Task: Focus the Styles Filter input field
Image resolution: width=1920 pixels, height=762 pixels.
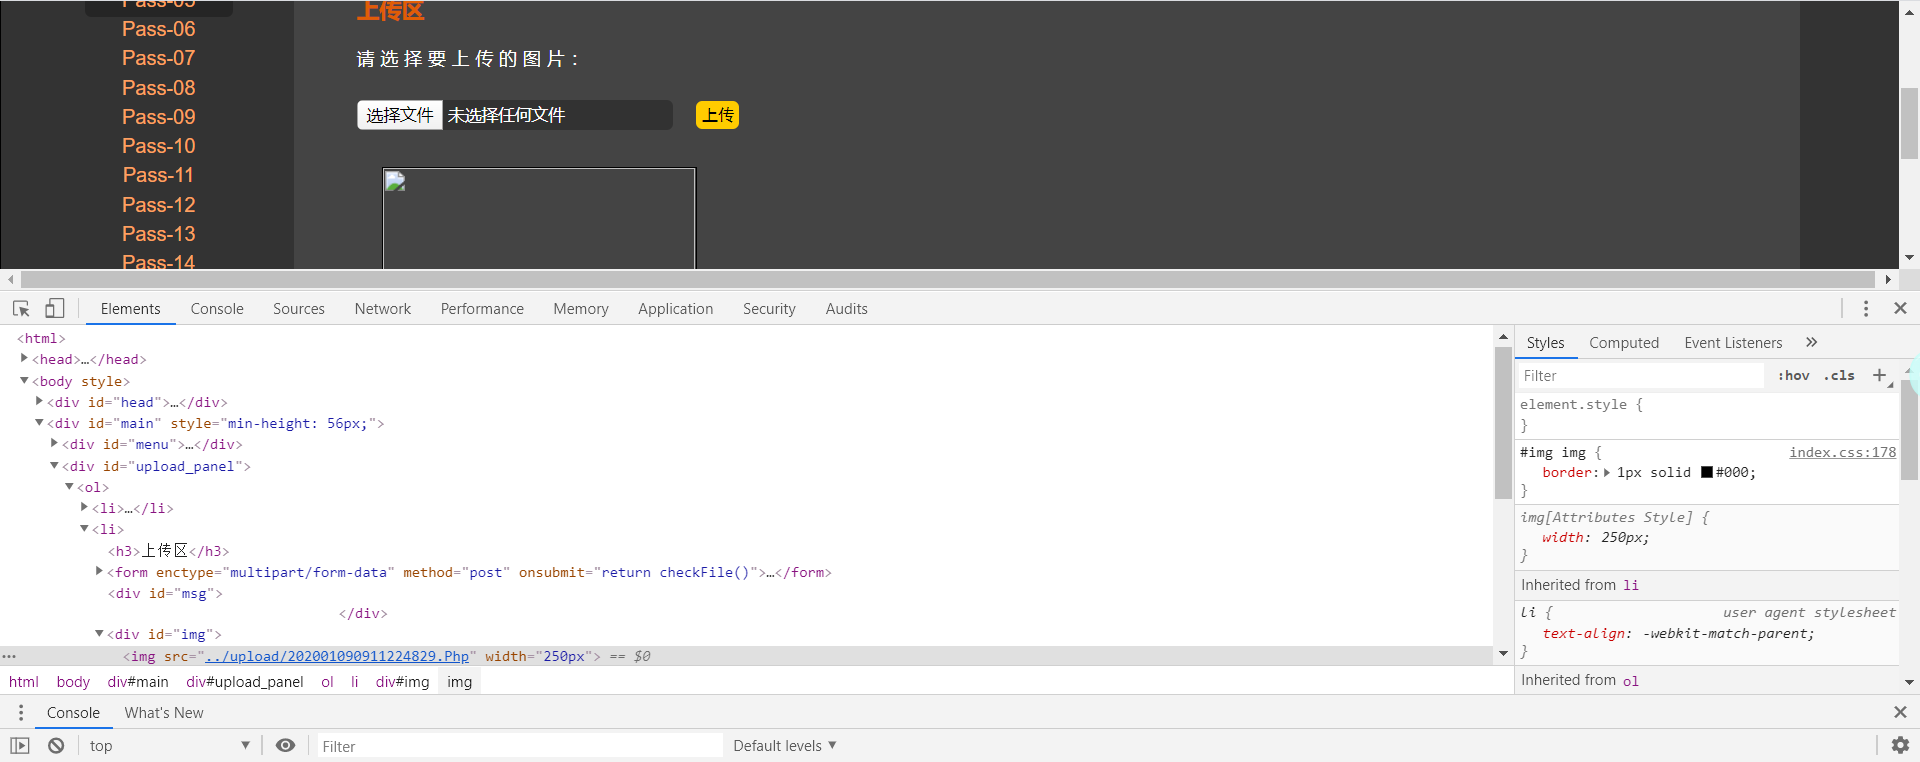Action: click(1640, 376)
